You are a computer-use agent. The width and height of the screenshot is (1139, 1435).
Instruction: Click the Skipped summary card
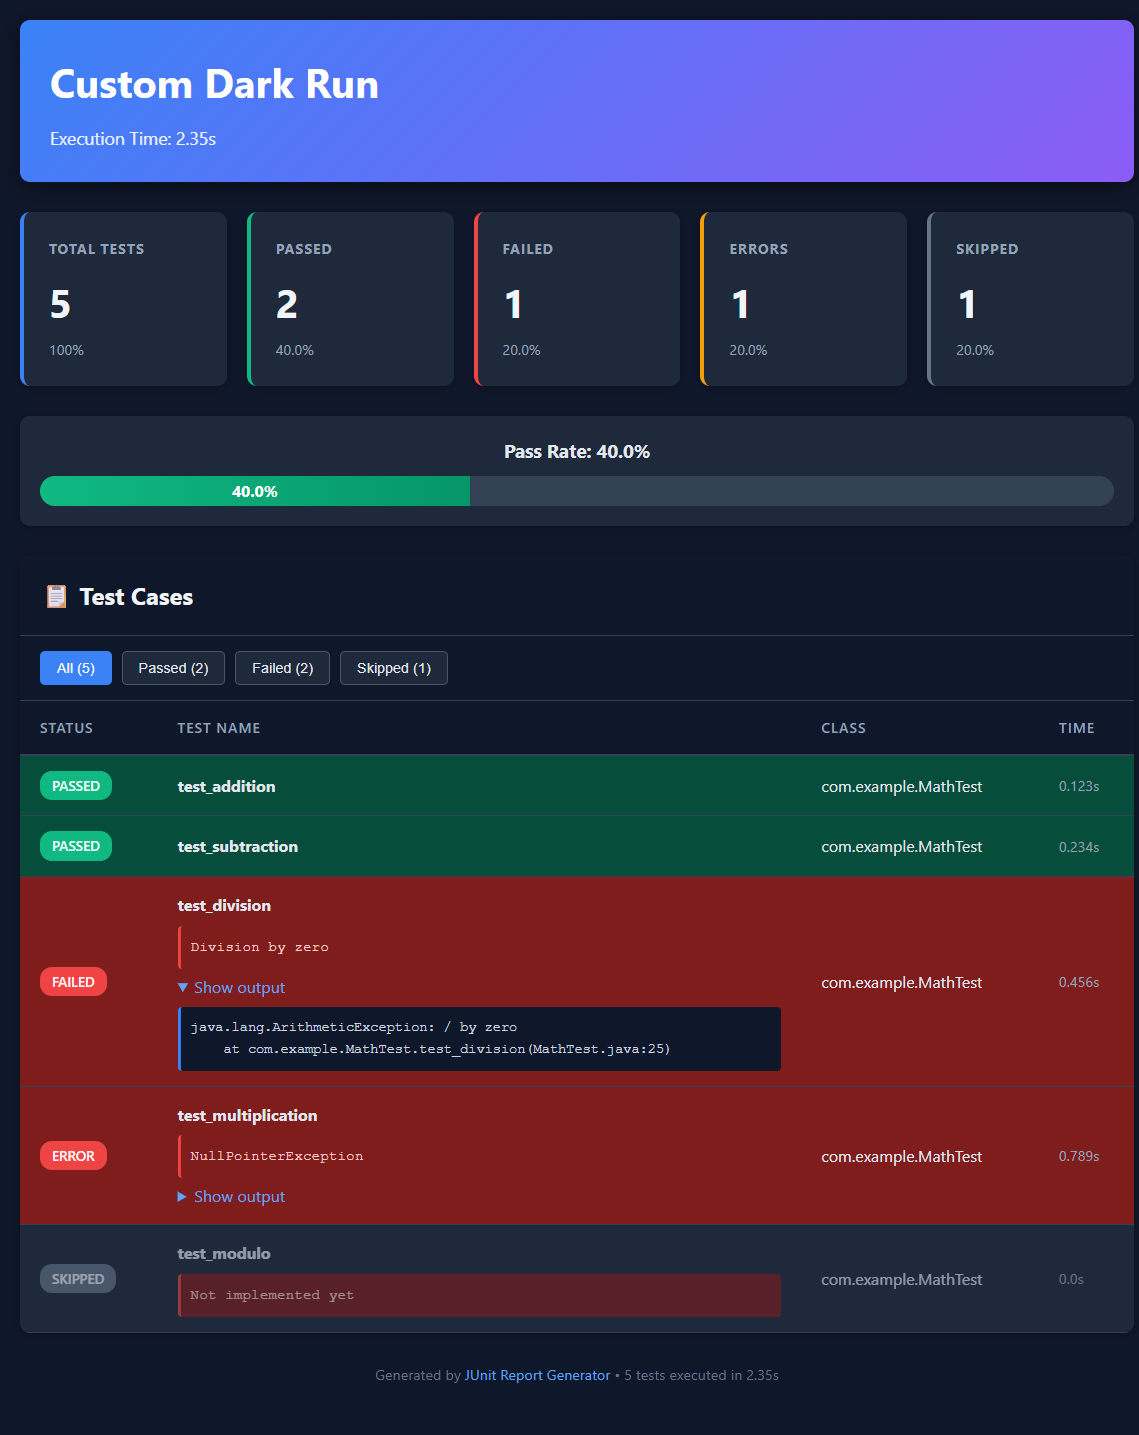[x=1031, y=299]
